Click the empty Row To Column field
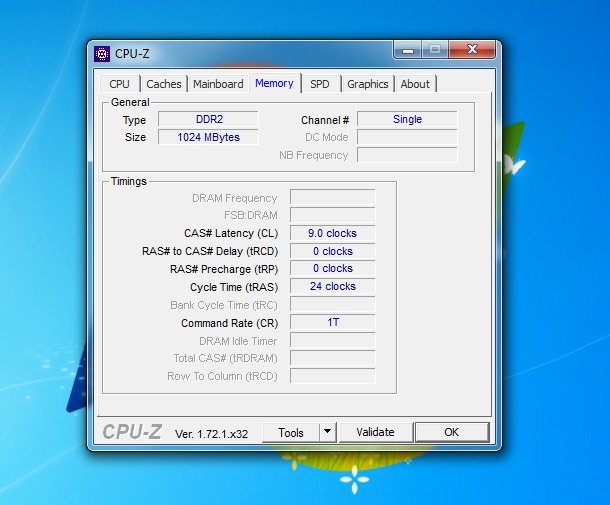The width and height of the screenshot is (610, 505). click(333, 376)
